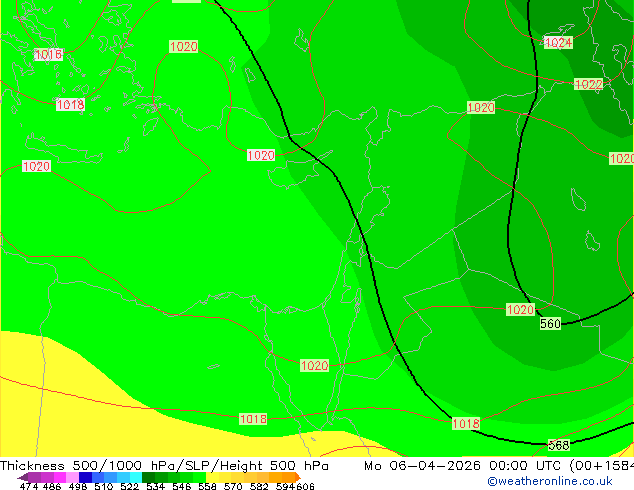Pick the bright yellow swatch above 558
The height and width of the screenshot is (490, 634).
coord(212,477)
